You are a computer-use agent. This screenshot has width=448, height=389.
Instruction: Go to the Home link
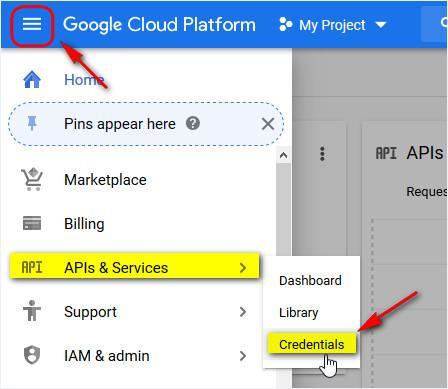84,80
